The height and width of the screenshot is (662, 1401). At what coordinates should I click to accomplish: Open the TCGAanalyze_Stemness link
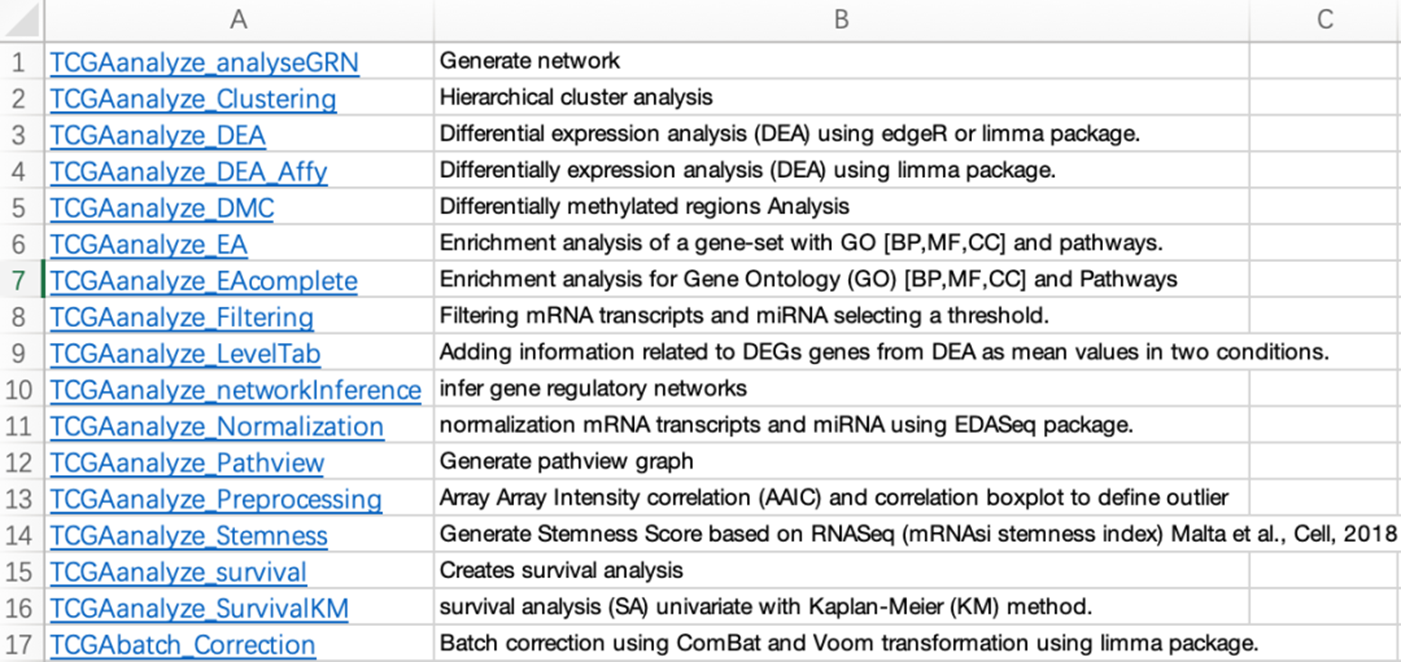[189, 536]
